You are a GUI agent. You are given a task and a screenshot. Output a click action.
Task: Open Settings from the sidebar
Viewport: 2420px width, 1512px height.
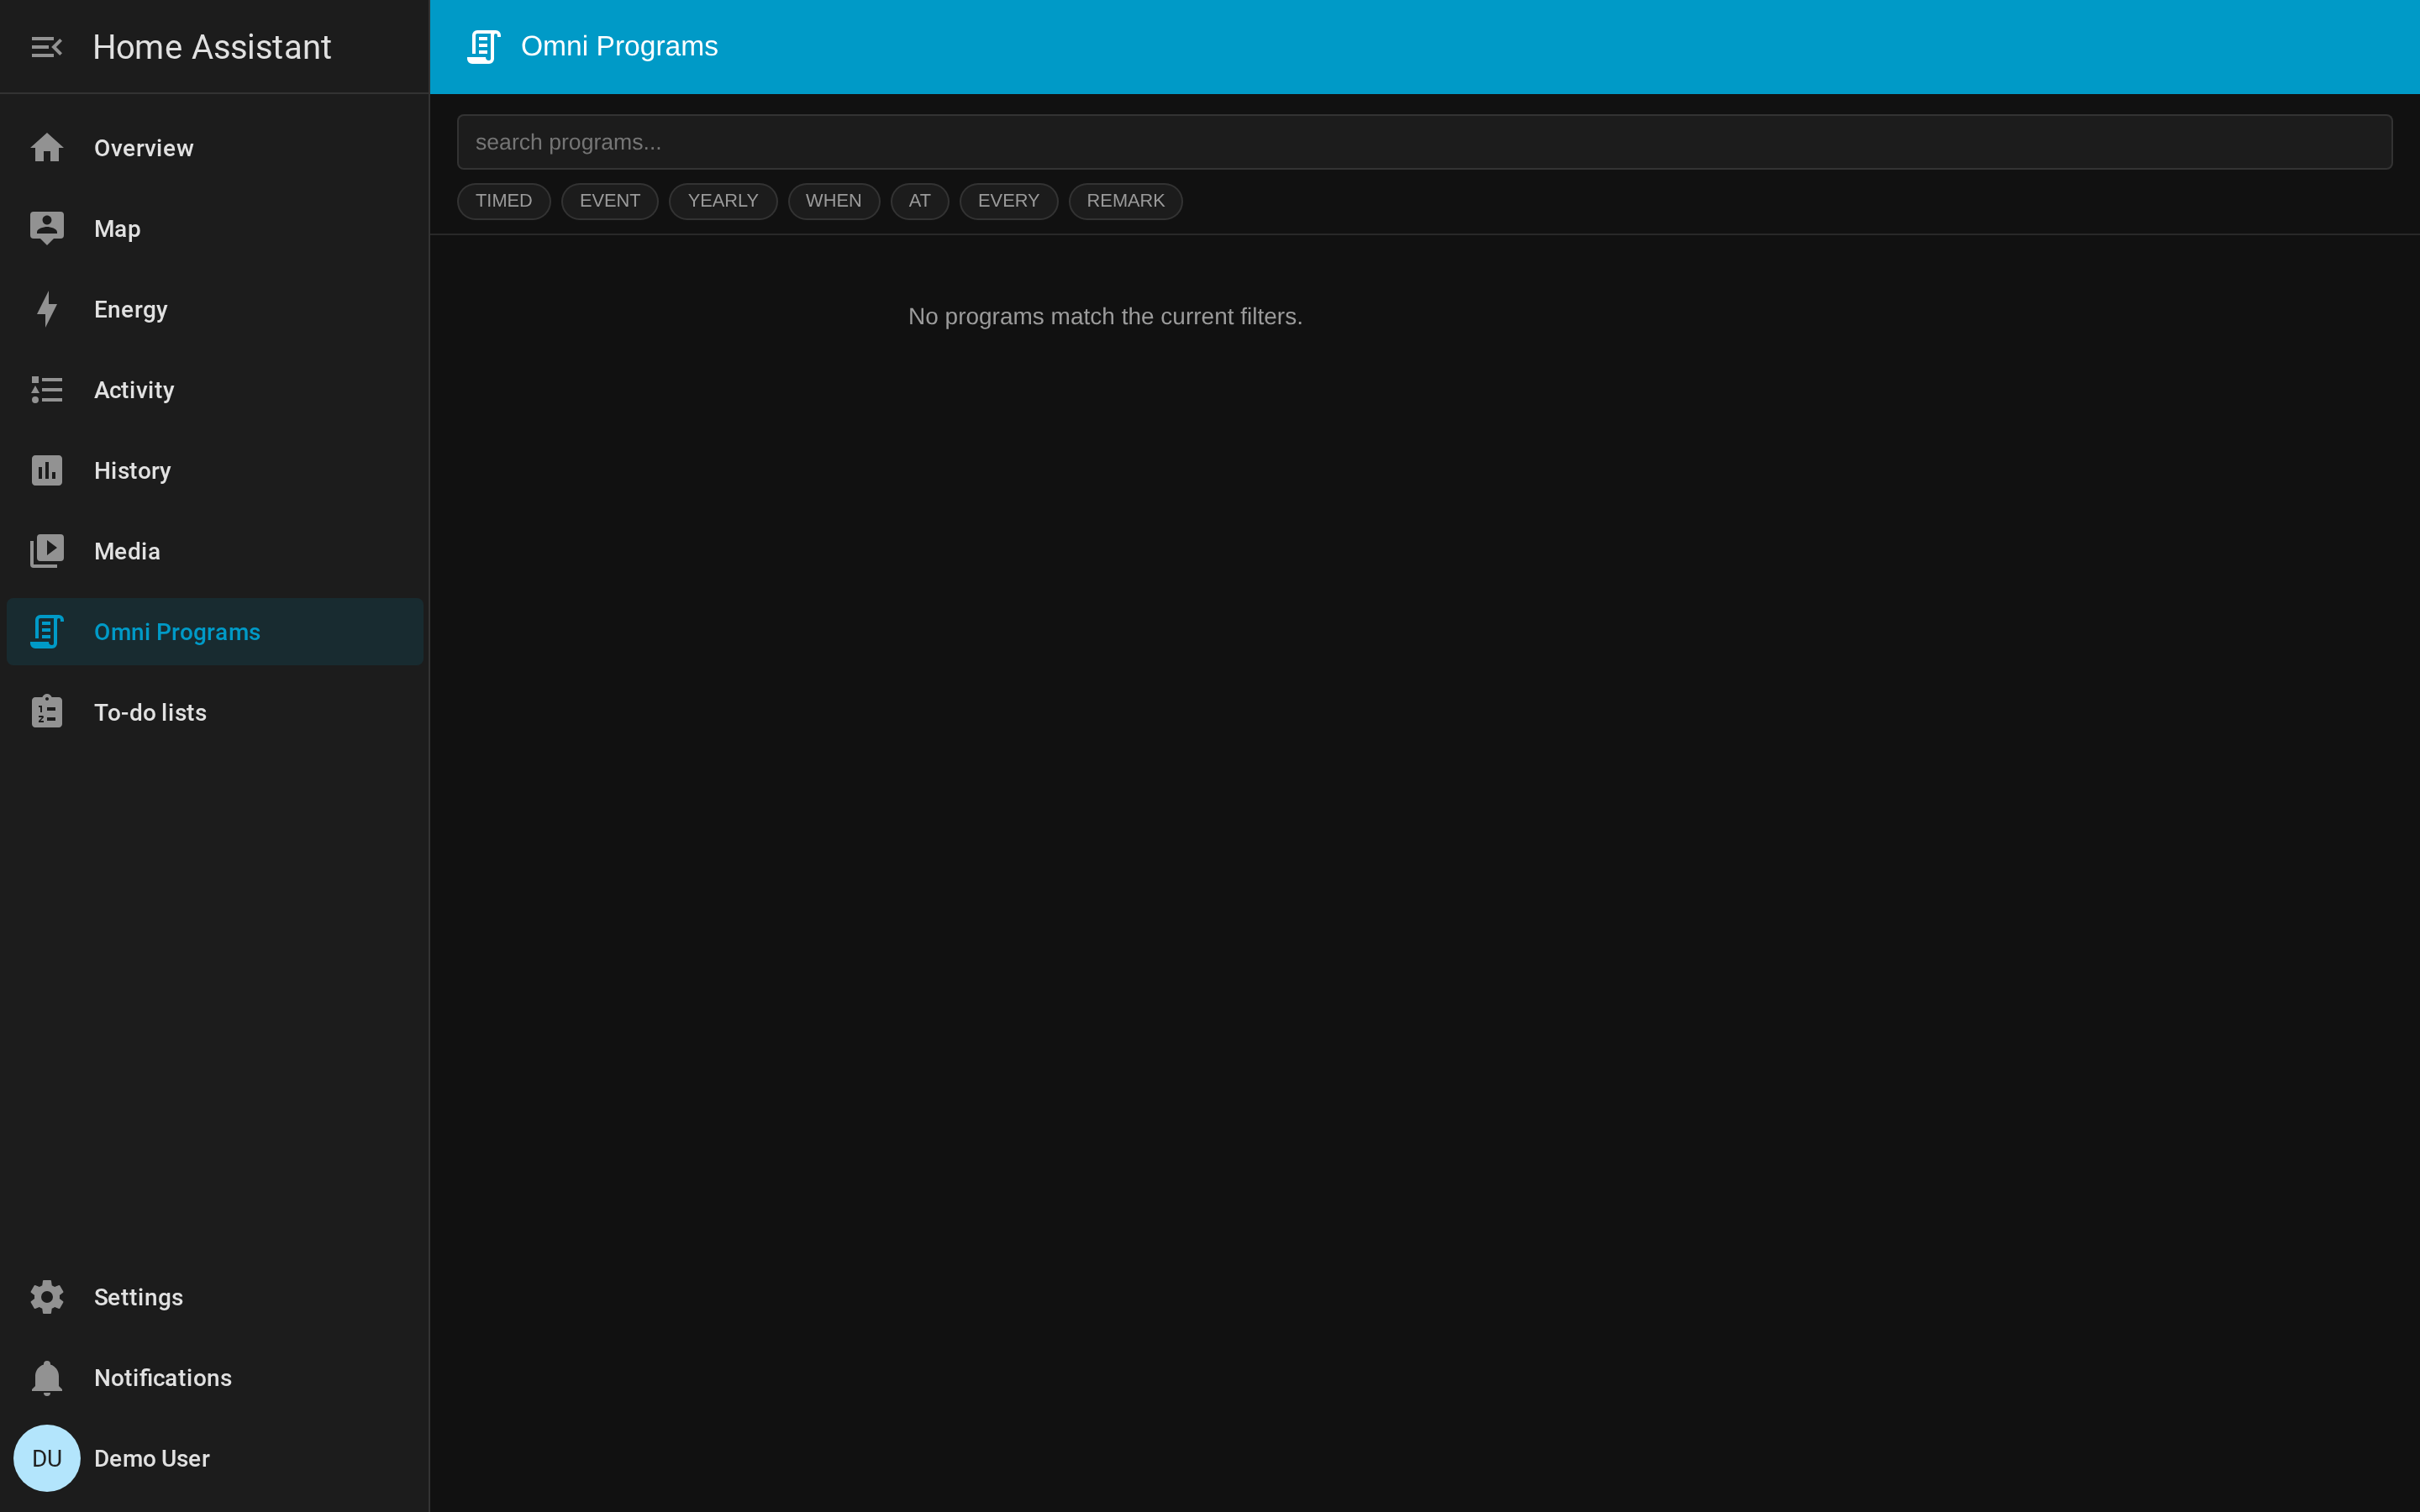(215, 1297)
